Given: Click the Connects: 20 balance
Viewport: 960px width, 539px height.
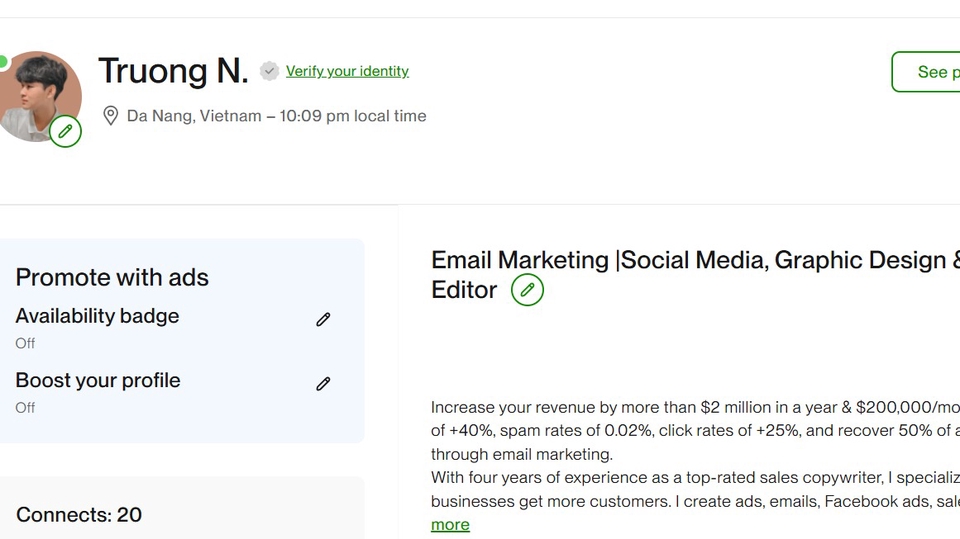Looking at the screenshot, I should [x=79, y=515].
